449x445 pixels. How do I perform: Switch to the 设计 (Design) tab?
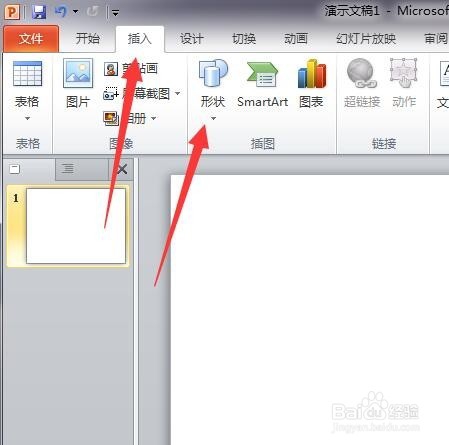coord(191,39)
